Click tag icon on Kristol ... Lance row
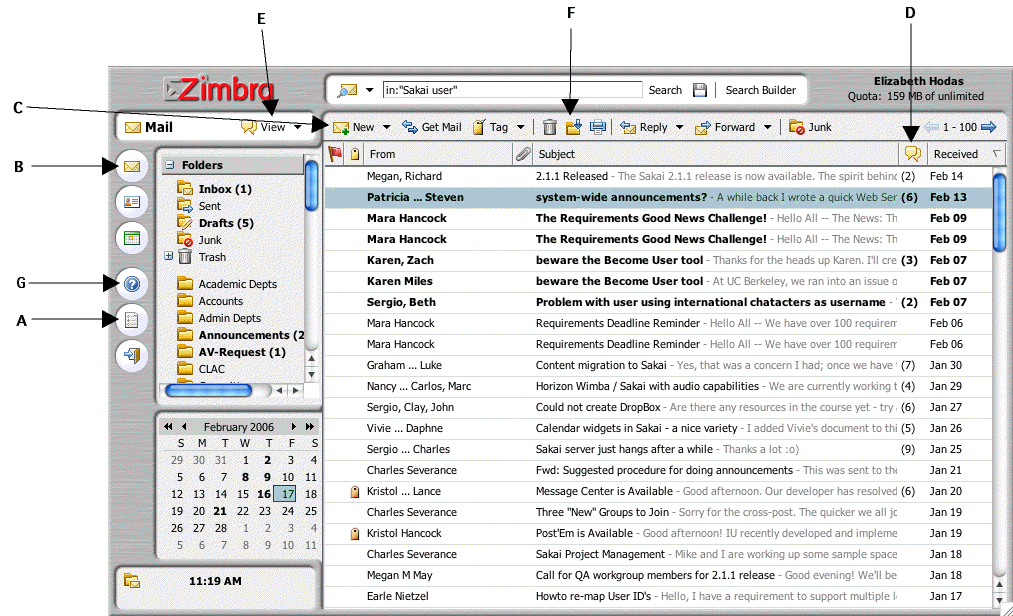 click(x=355, y=492)
